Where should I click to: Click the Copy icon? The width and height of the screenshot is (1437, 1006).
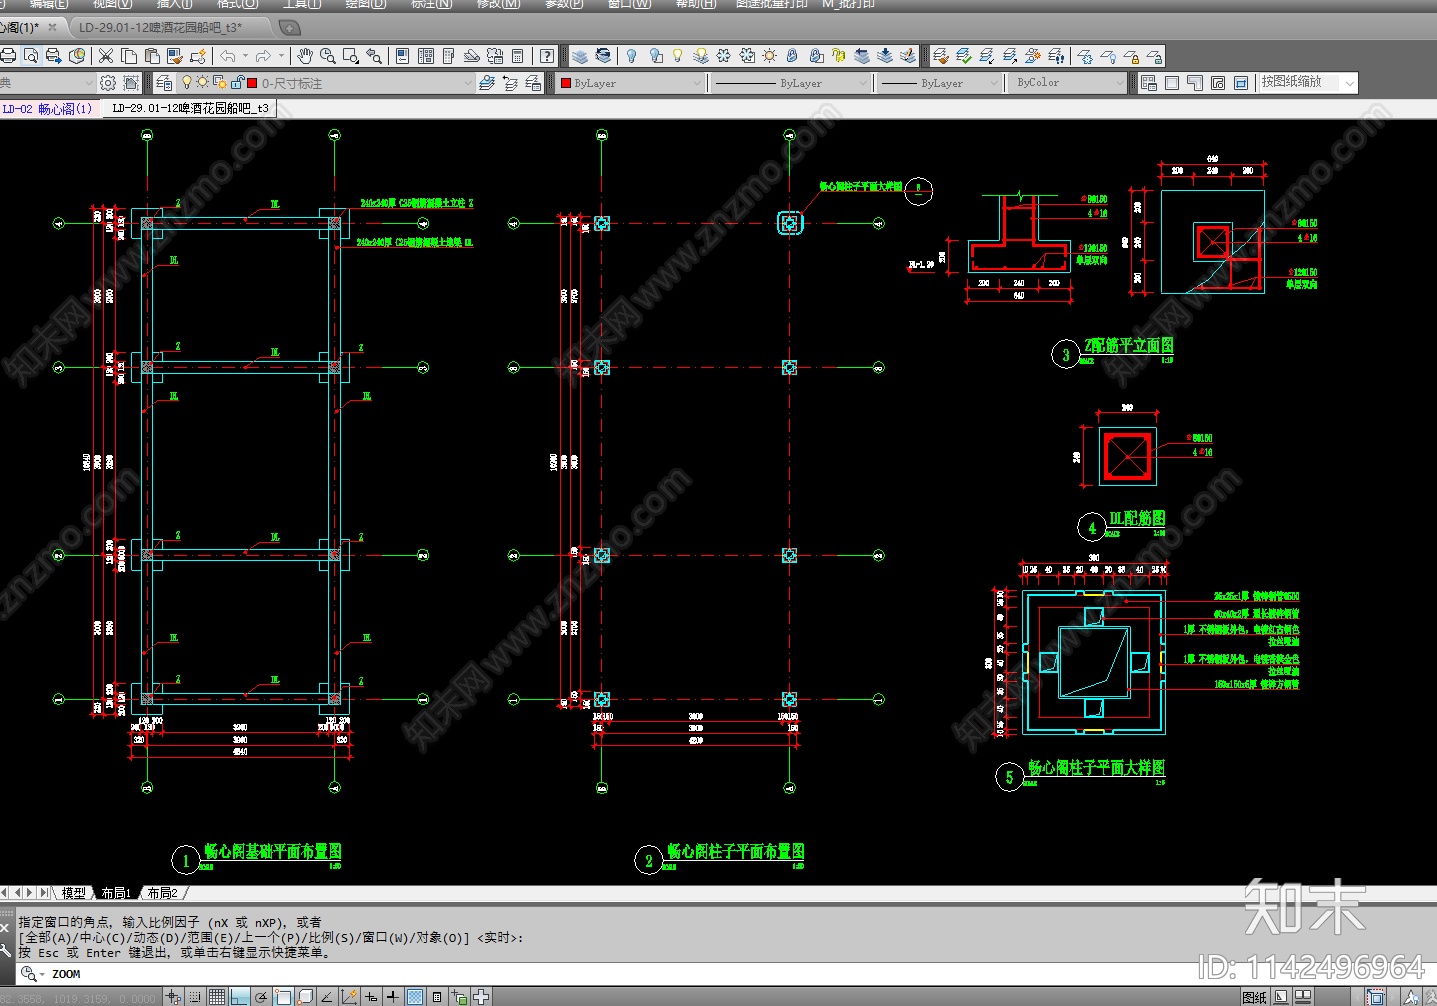[129, 56]
